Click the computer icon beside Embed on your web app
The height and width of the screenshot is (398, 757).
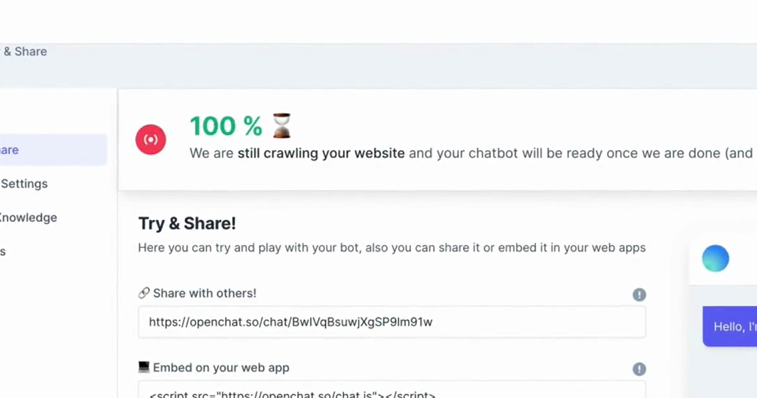(x=144, y=367)
